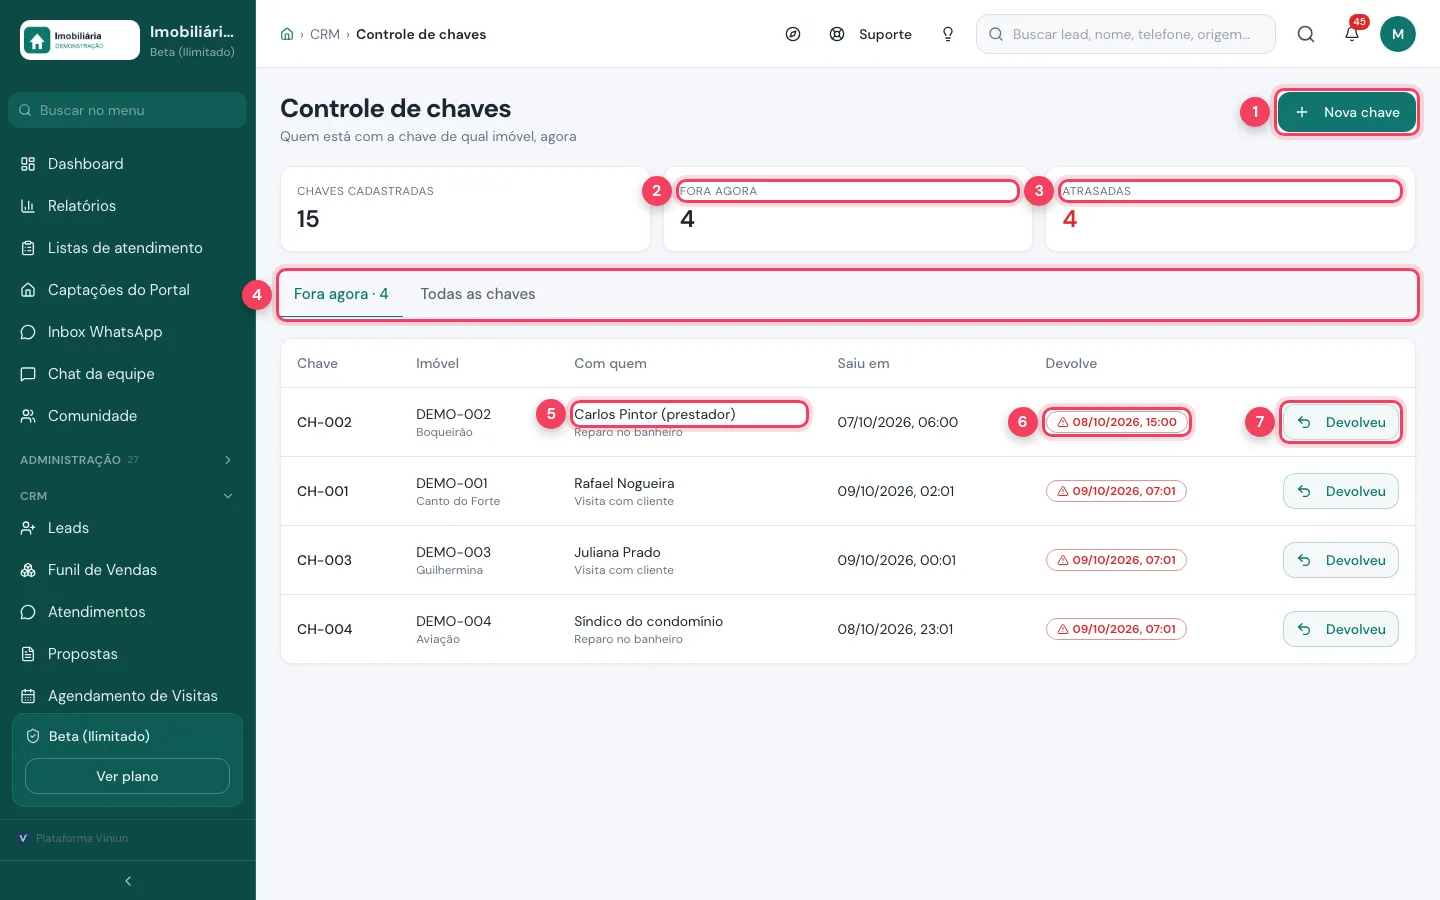Viewport: 1440px width, 900px height.
Task: Click the Ver plano button
Action: click(x=127, y=776)
